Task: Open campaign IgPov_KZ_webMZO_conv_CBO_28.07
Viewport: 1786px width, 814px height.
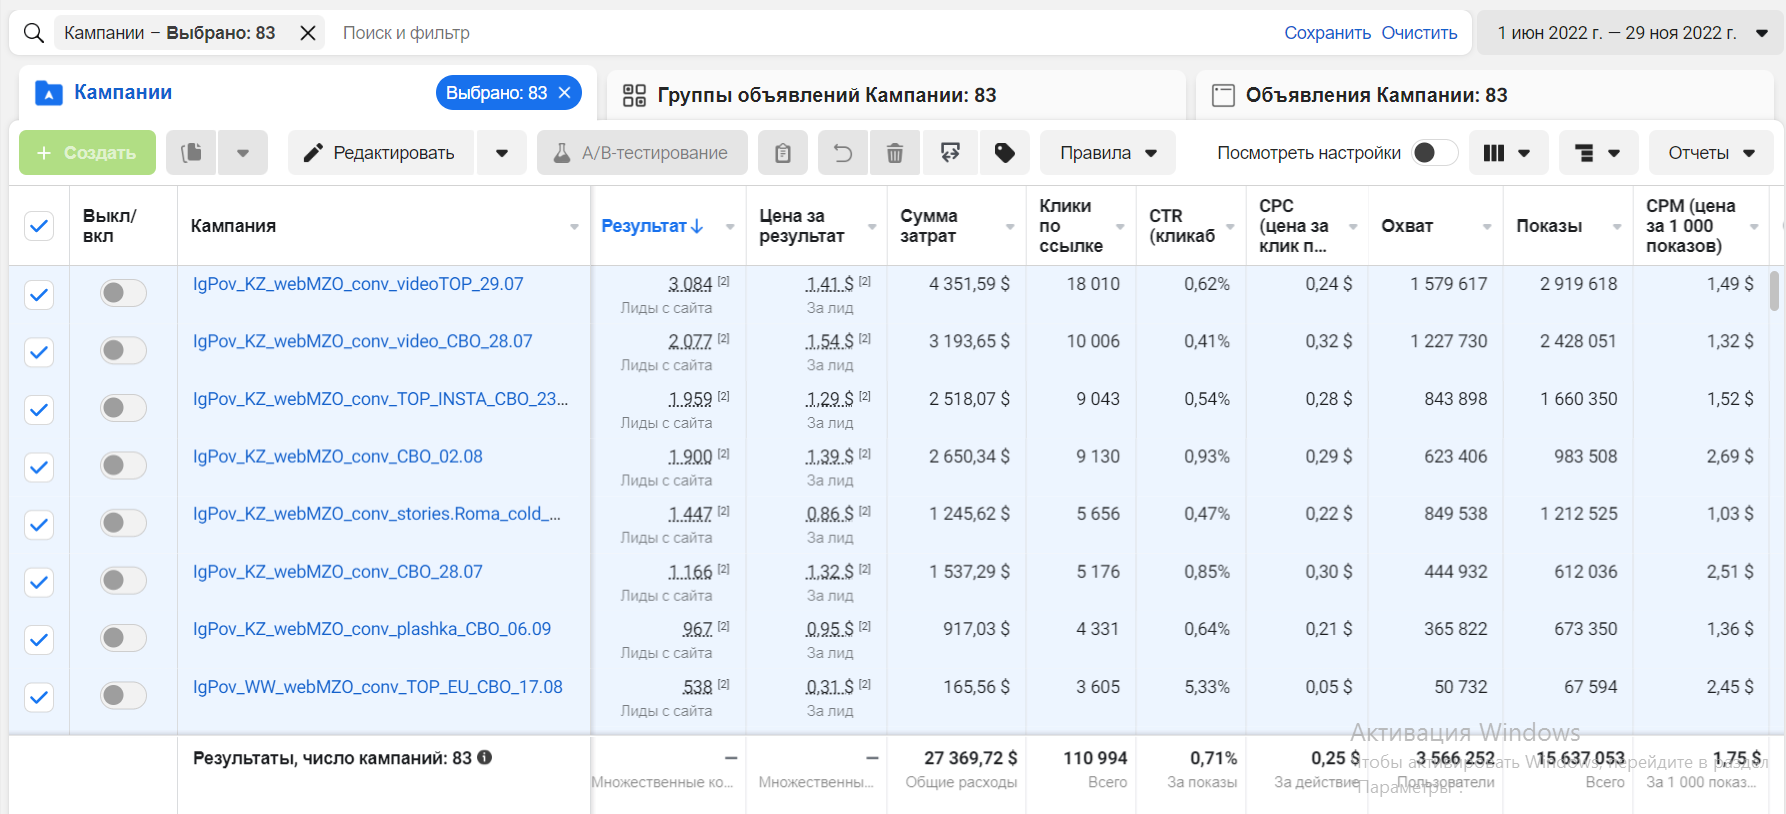Action: pyautogui.click(x=338, y=572)
